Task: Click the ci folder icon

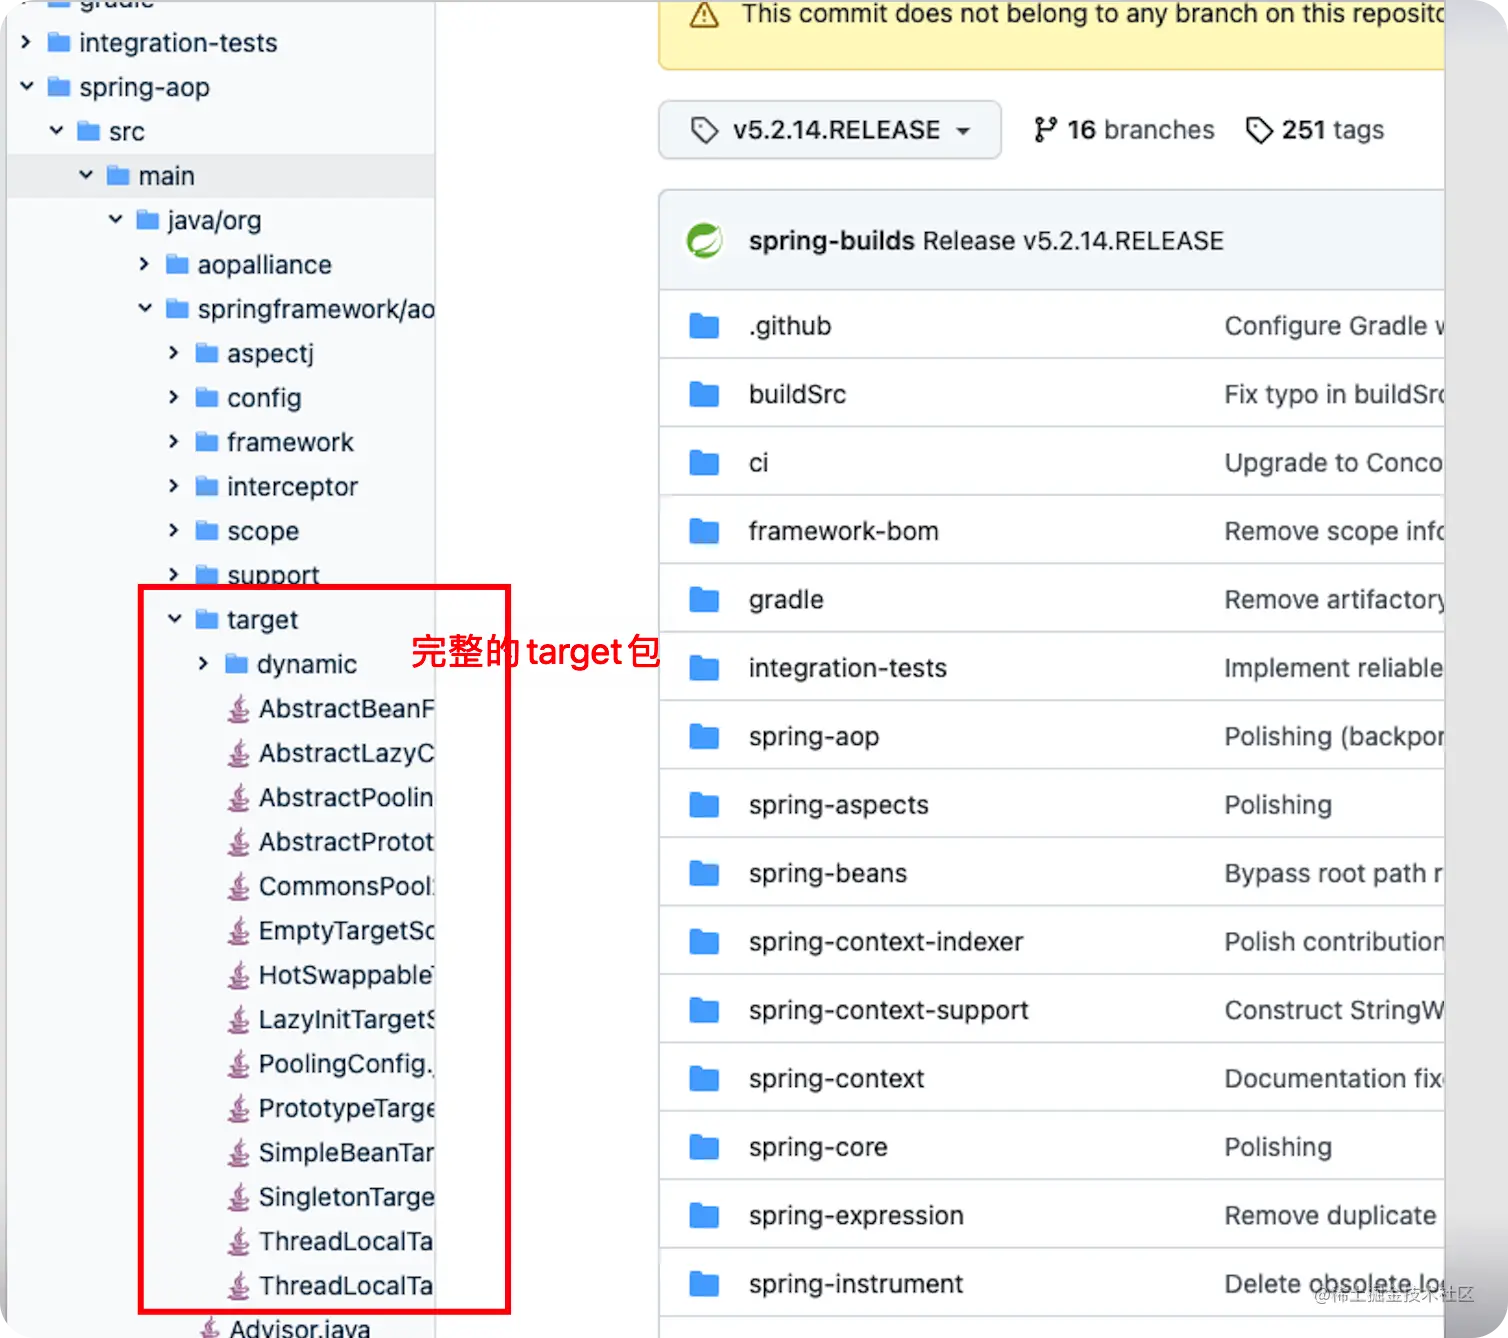Action: coord(704,463)
